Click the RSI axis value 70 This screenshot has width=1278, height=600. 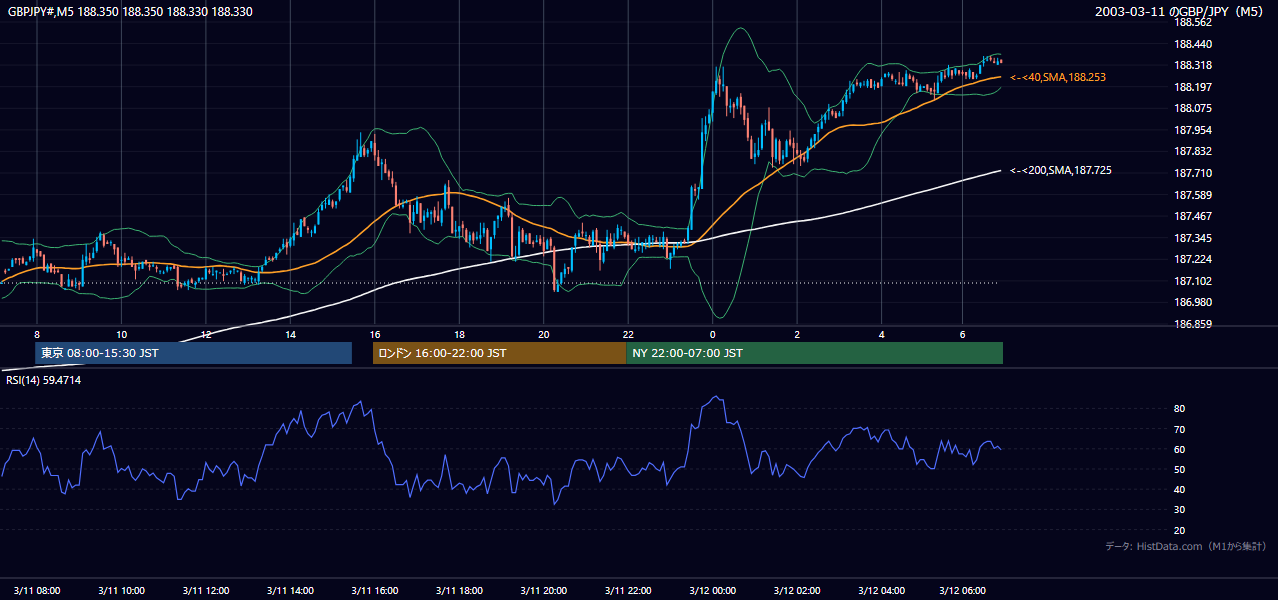[x=1179, y=429]
